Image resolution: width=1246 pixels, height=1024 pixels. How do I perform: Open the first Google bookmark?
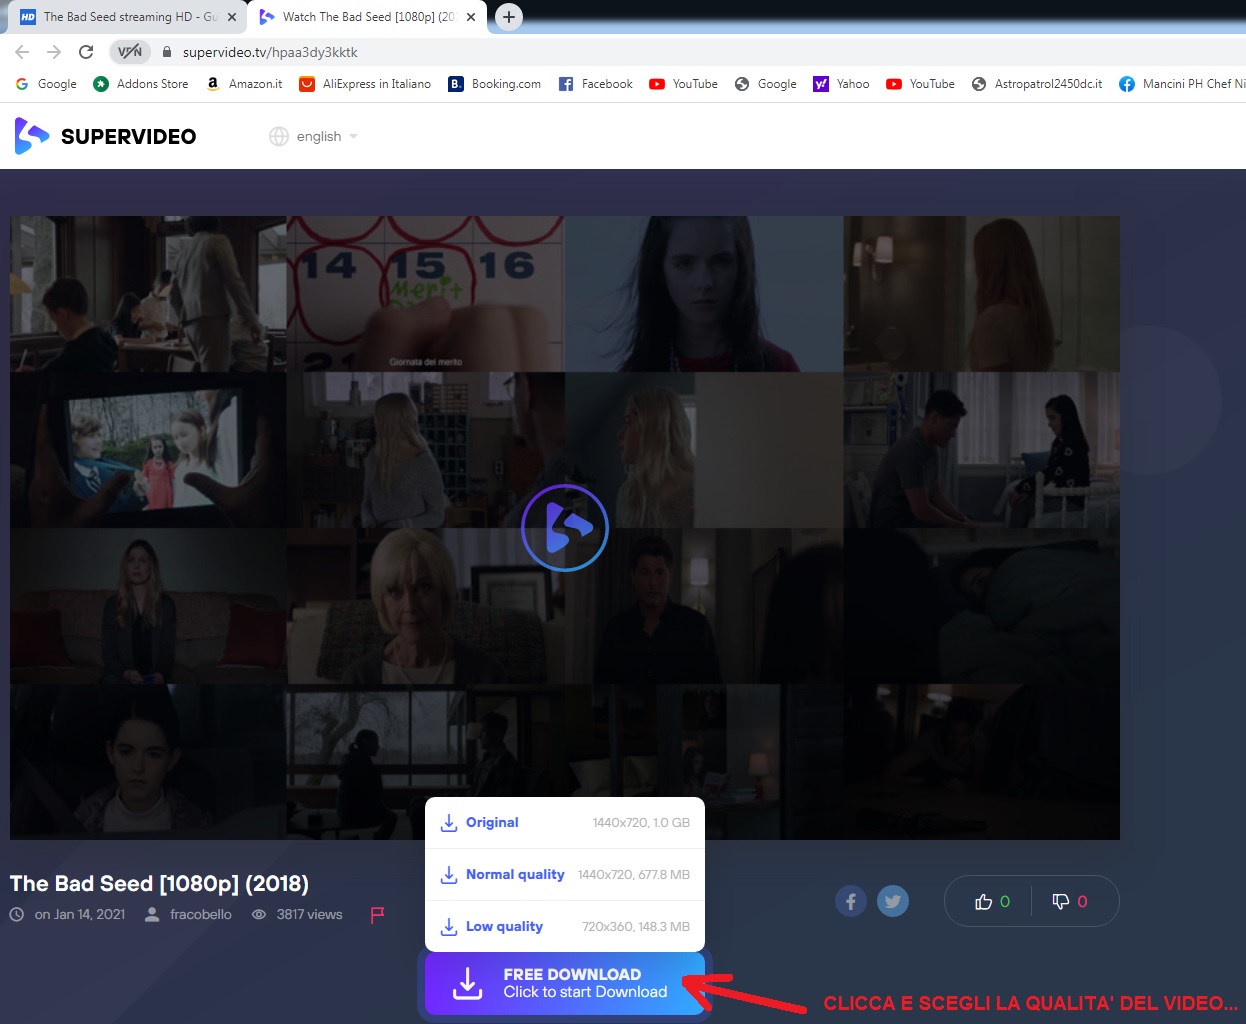(46, 84)
